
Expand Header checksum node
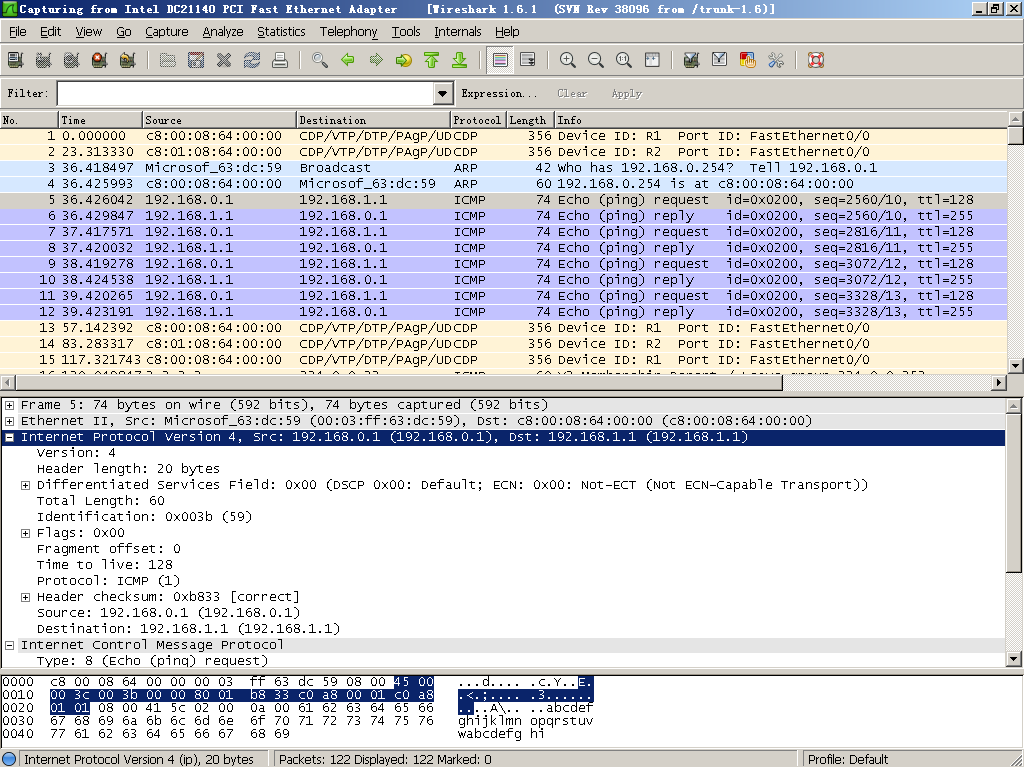click(x=25, y=597)
